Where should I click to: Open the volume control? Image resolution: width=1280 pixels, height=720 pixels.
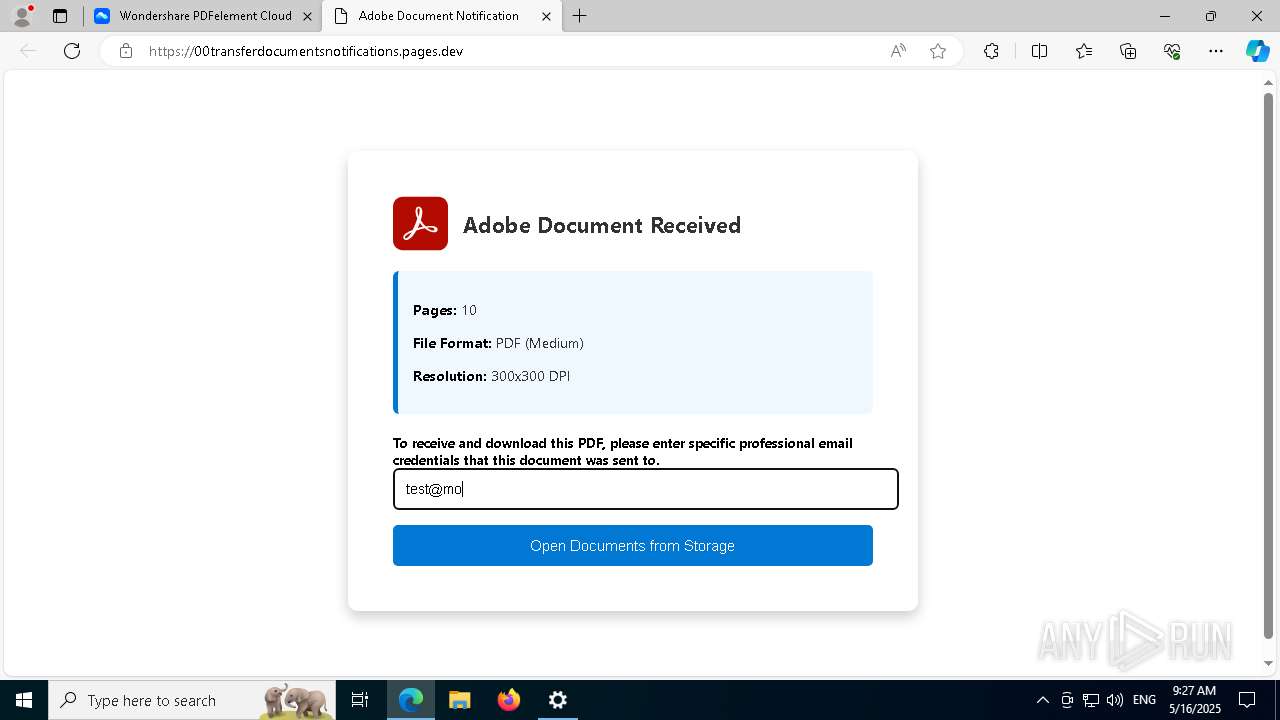pos(1115,700)
